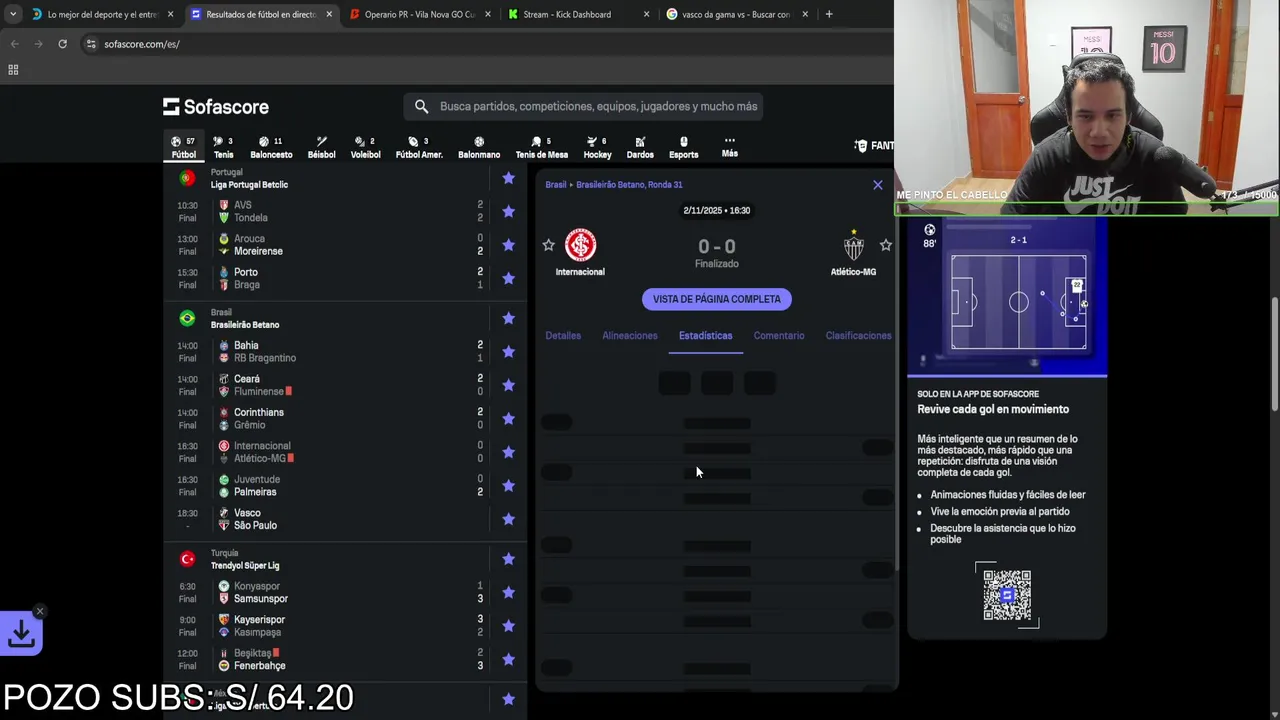1280x720 pixels.
Task: Select the Fútbol sport icon
Action: (x=184, y=147)
